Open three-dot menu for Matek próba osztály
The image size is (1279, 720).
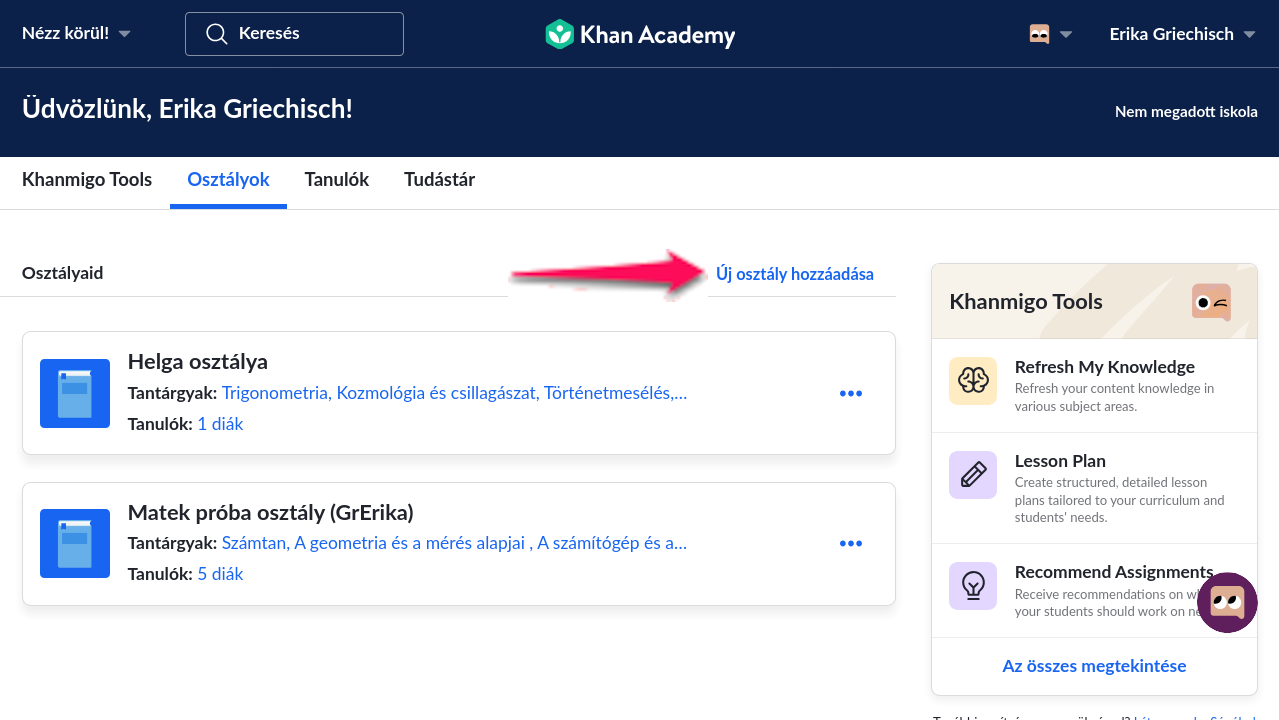pos(851,544)
